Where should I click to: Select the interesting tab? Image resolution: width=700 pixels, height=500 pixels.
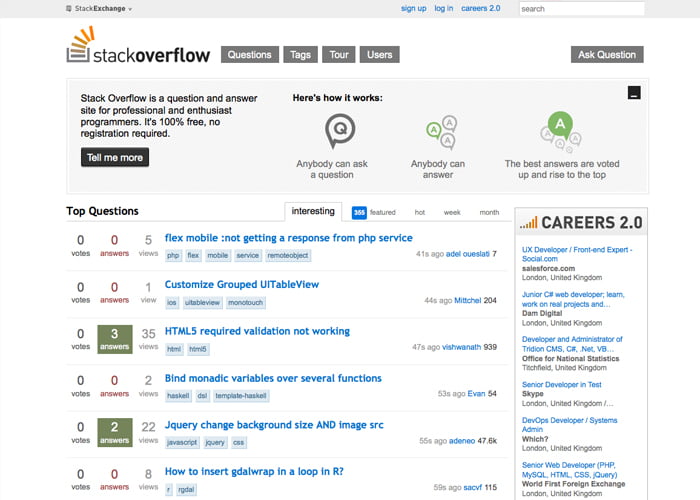pyautogui.click(x=313, y=211)
